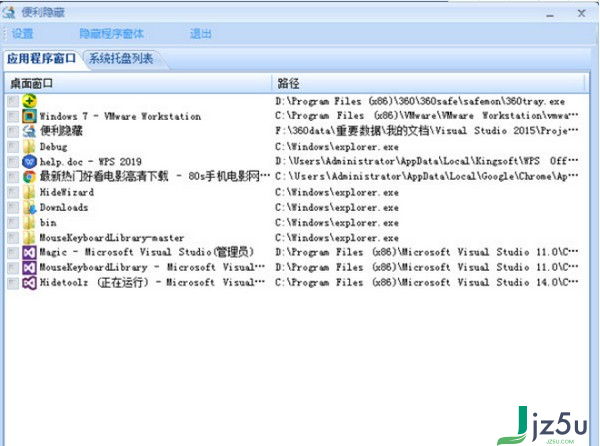This screenshot has height=446, width=600.
Task: Click the 隐藏程序窗体 menu item
Action: click(x=112, y=34)
